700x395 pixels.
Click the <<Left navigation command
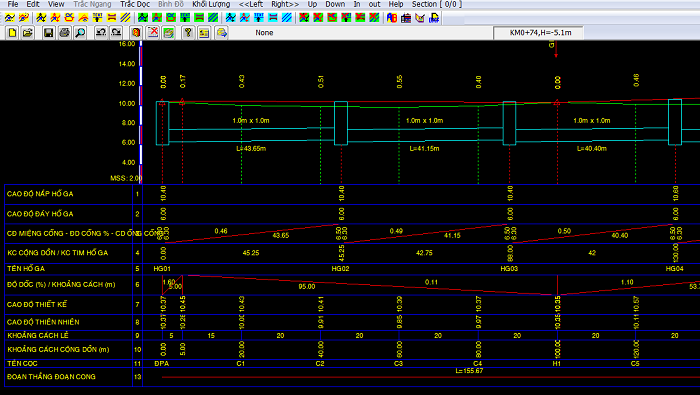pyautogui.click(x=251, y=4)
